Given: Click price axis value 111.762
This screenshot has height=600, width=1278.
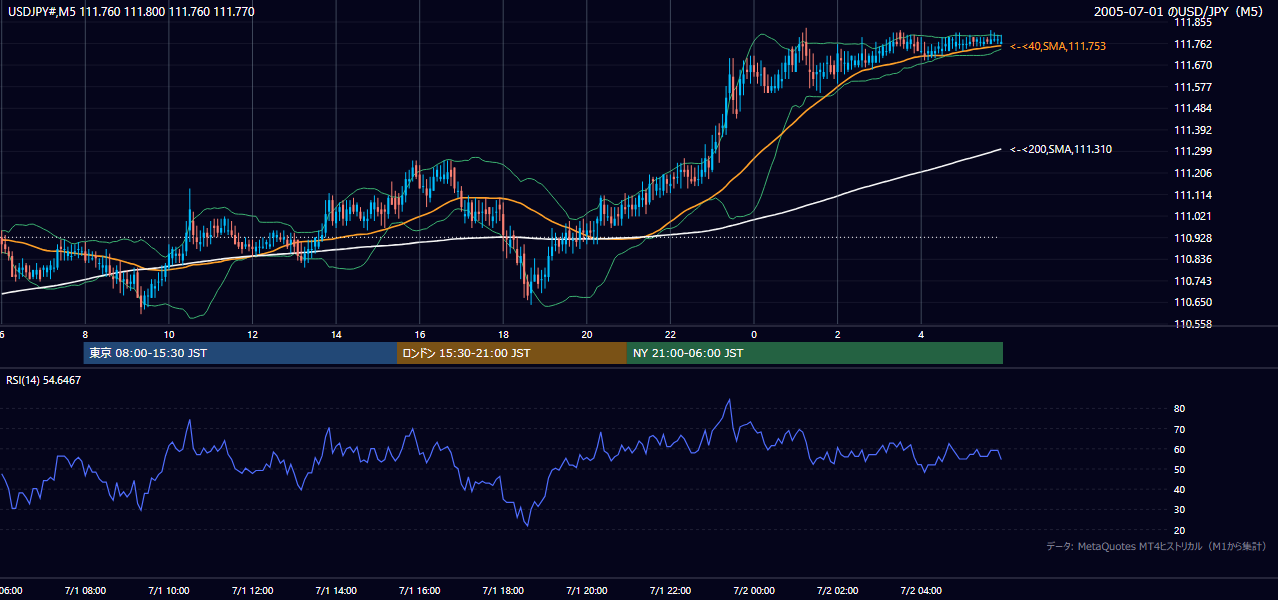Looking at the screenshot, I should [1193, 44].
